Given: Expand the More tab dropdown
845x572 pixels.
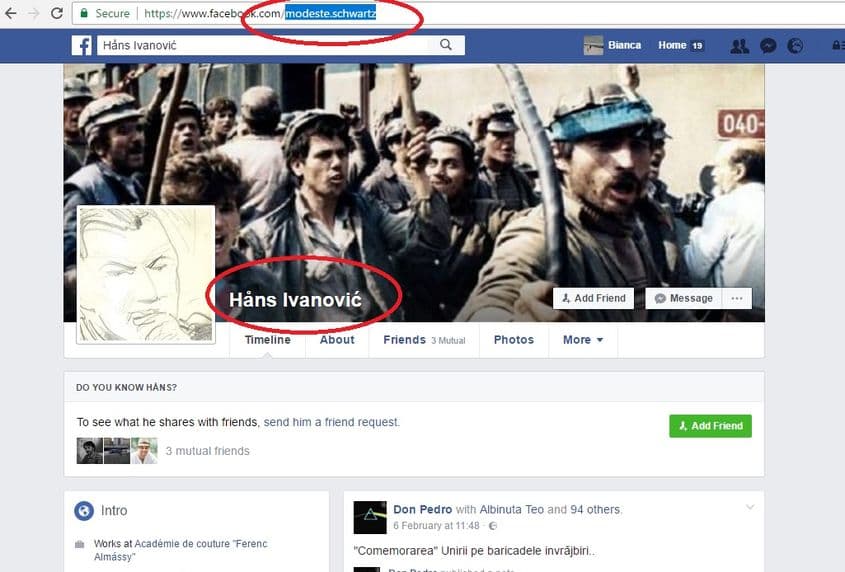Looking at the screenshot, I should [583, 340].
